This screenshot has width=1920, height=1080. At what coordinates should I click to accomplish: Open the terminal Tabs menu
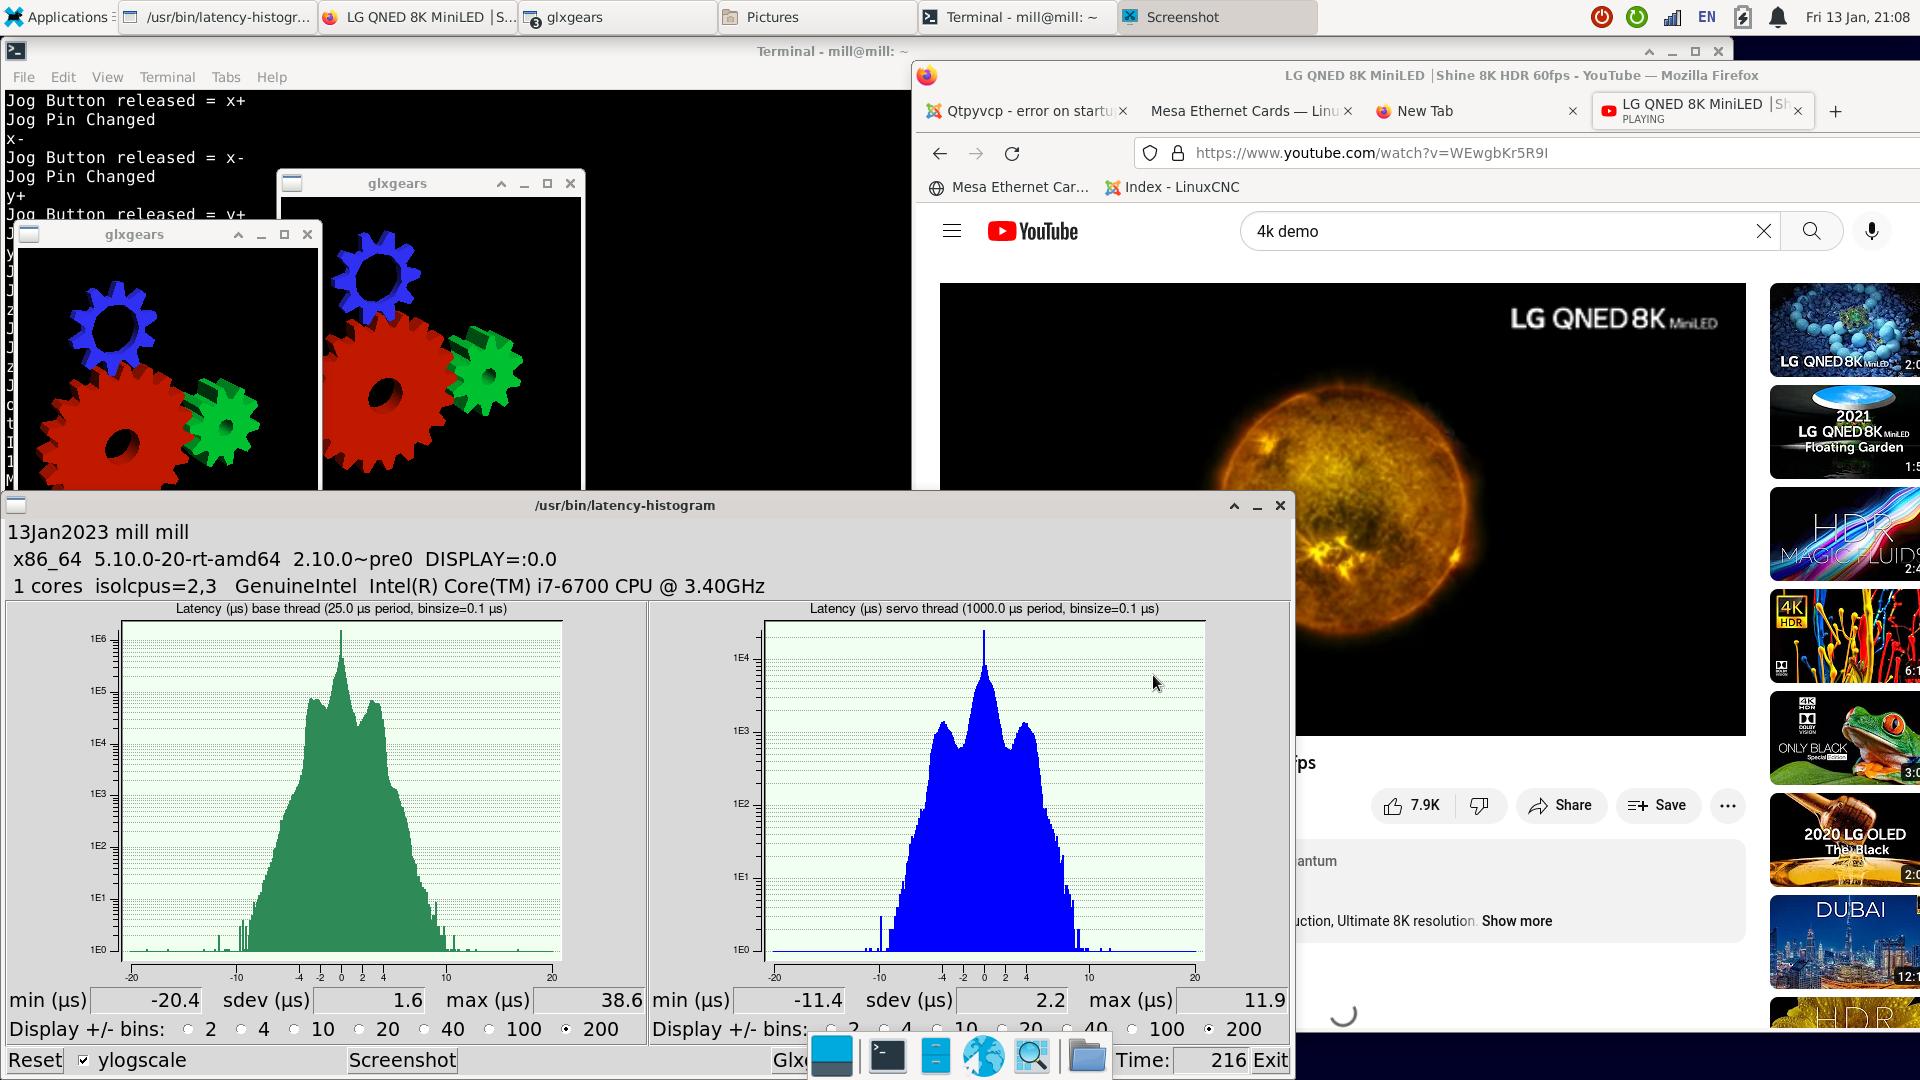[x=226, y=77]
